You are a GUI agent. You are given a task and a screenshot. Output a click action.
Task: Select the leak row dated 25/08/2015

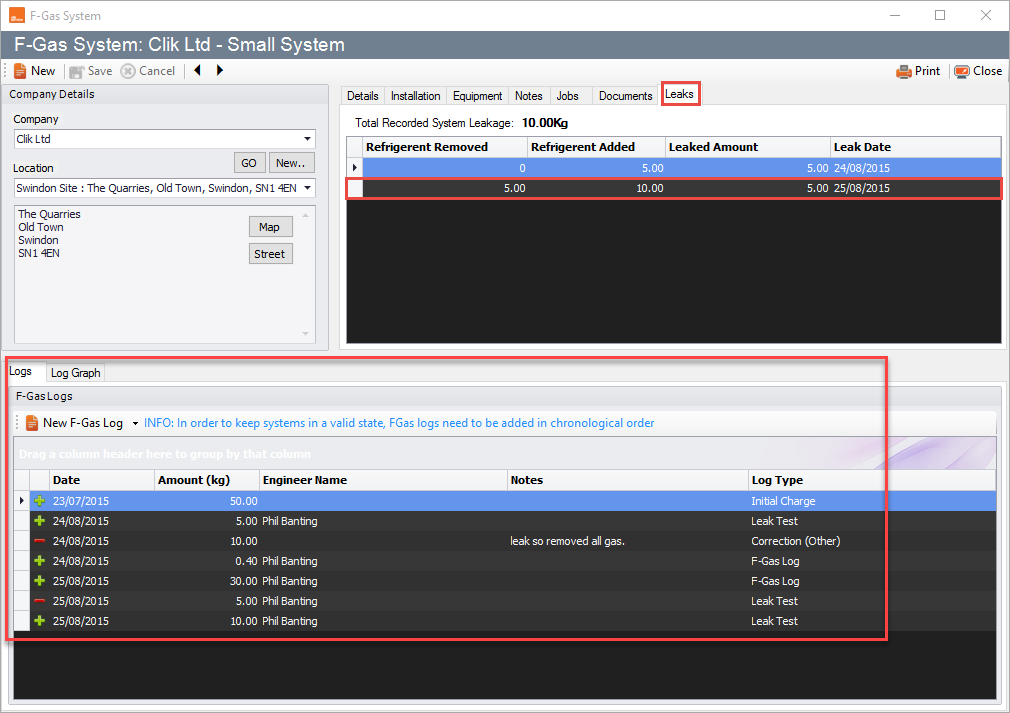click(674, 188)
